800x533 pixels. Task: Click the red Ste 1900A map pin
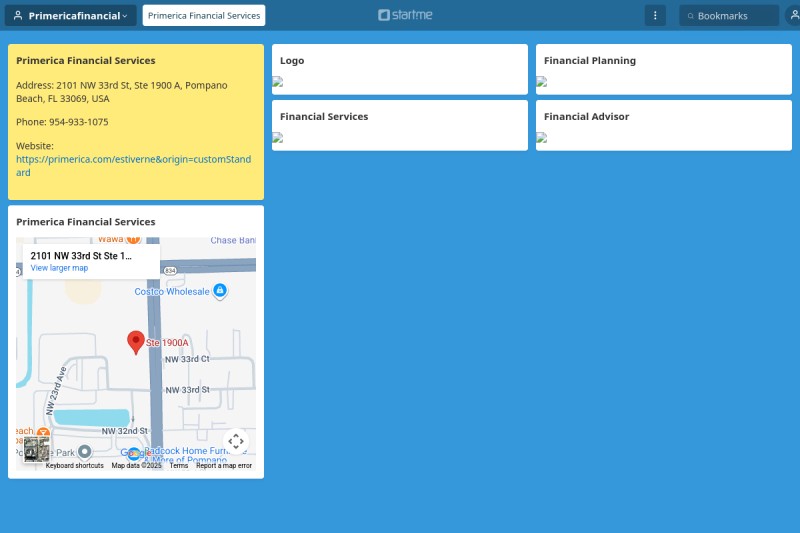click(136, 342)
